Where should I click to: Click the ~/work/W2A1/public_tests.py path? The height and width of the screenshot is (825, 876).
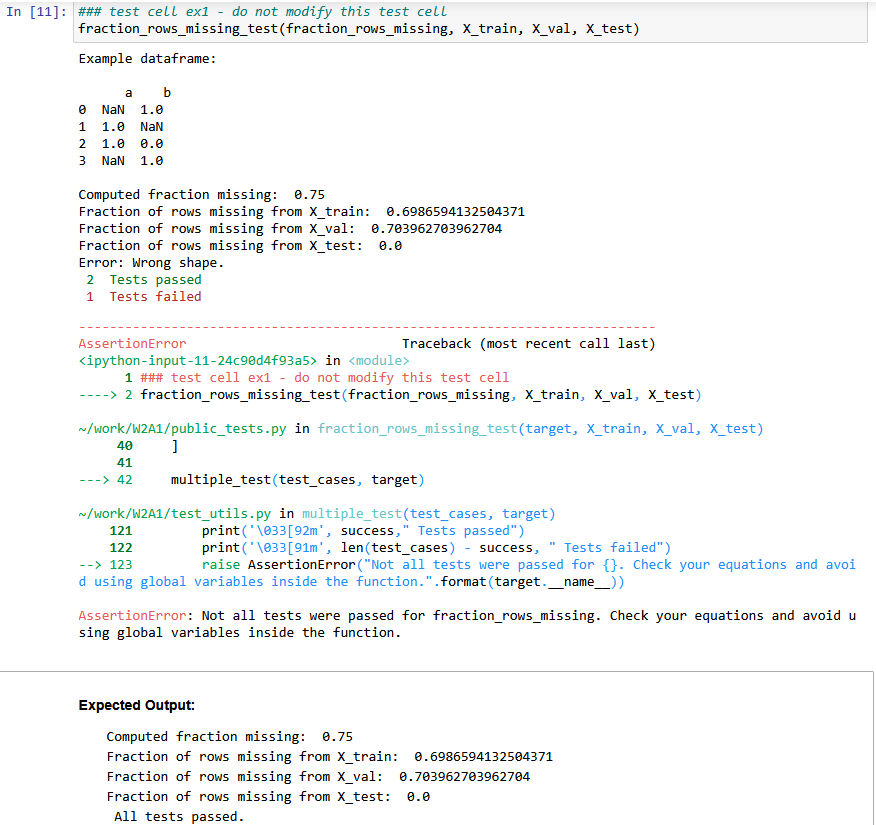[x=182, y=428]
